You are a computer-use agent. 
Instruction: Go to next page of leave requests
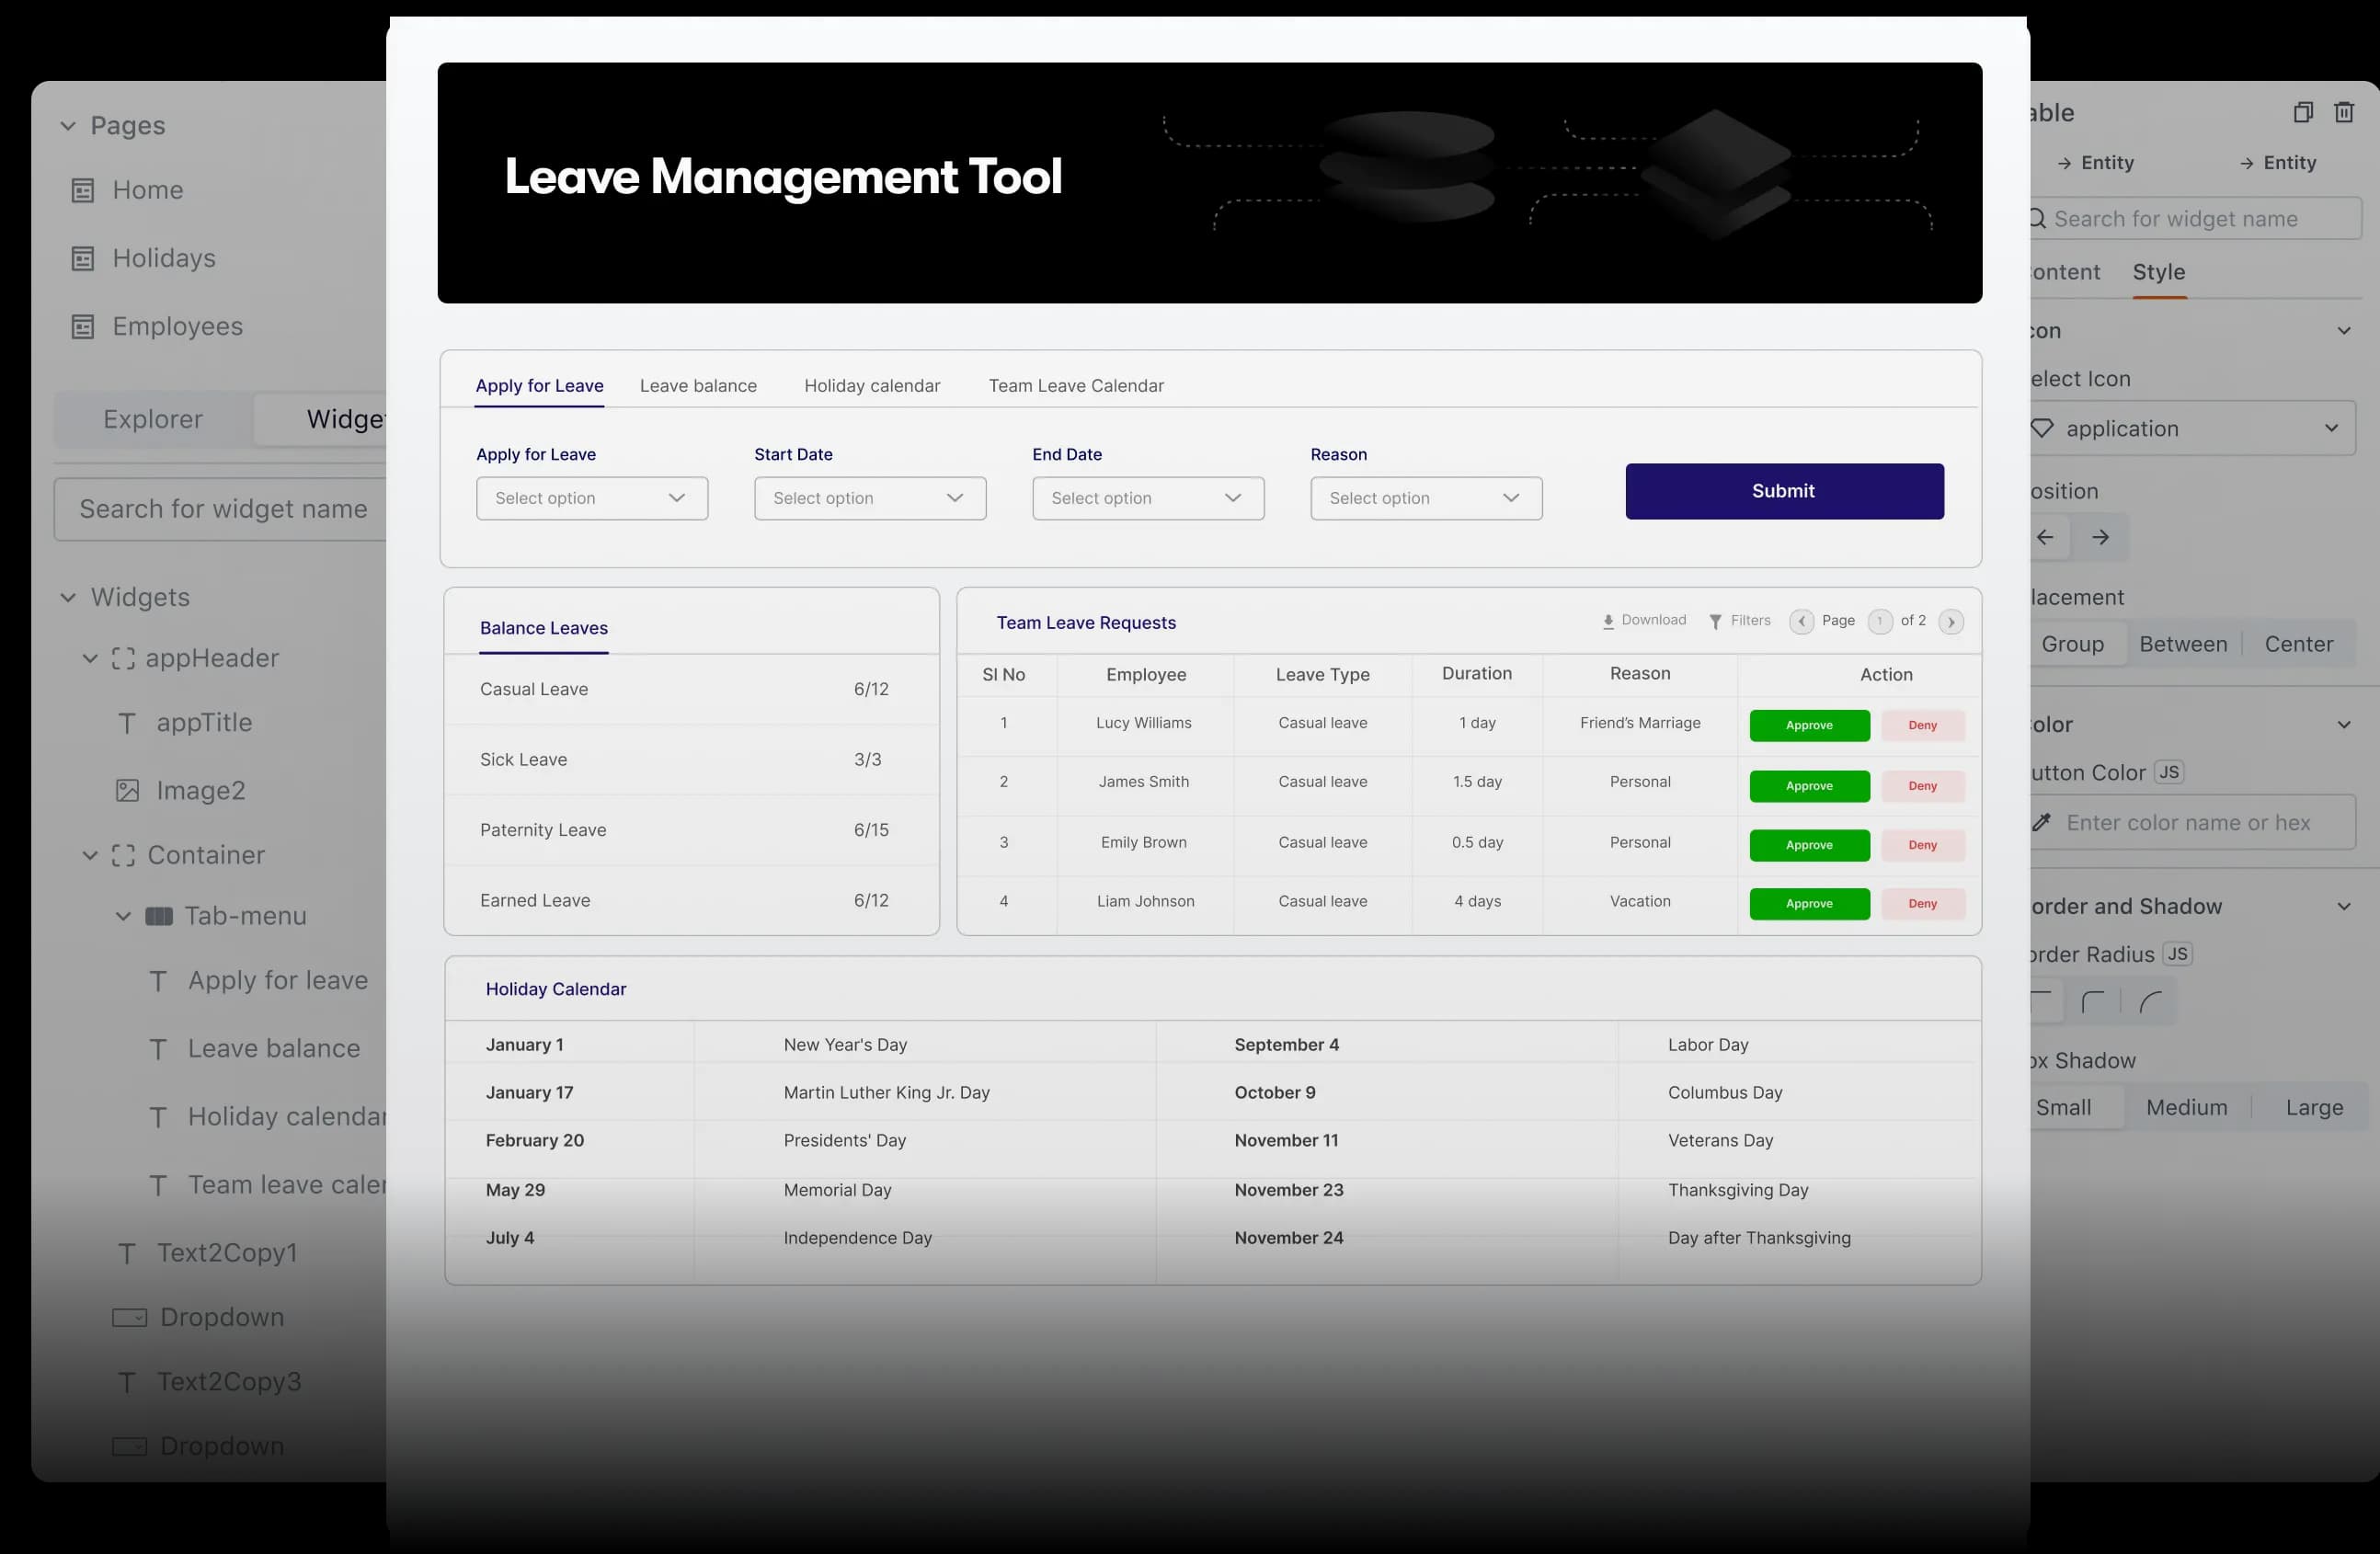coord(1950,622)
